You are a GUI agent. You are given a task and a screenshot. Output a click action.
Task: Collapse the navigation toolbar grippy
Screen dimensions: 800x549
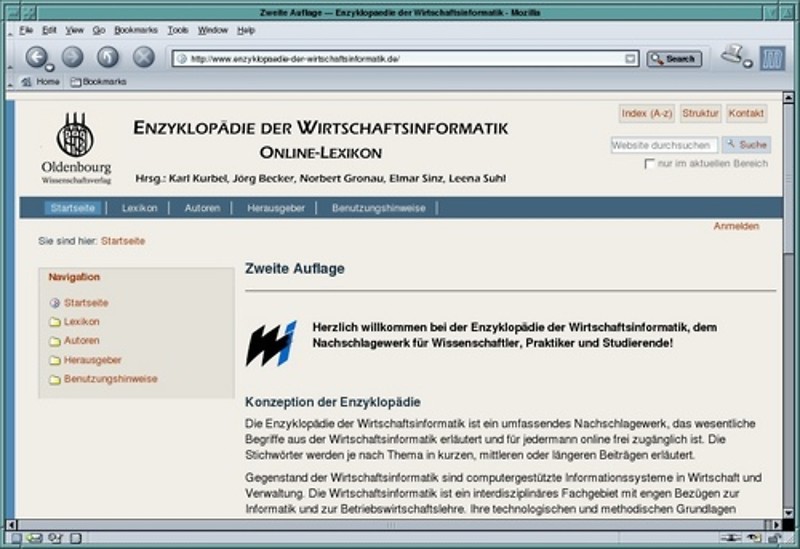click(10, 58)
